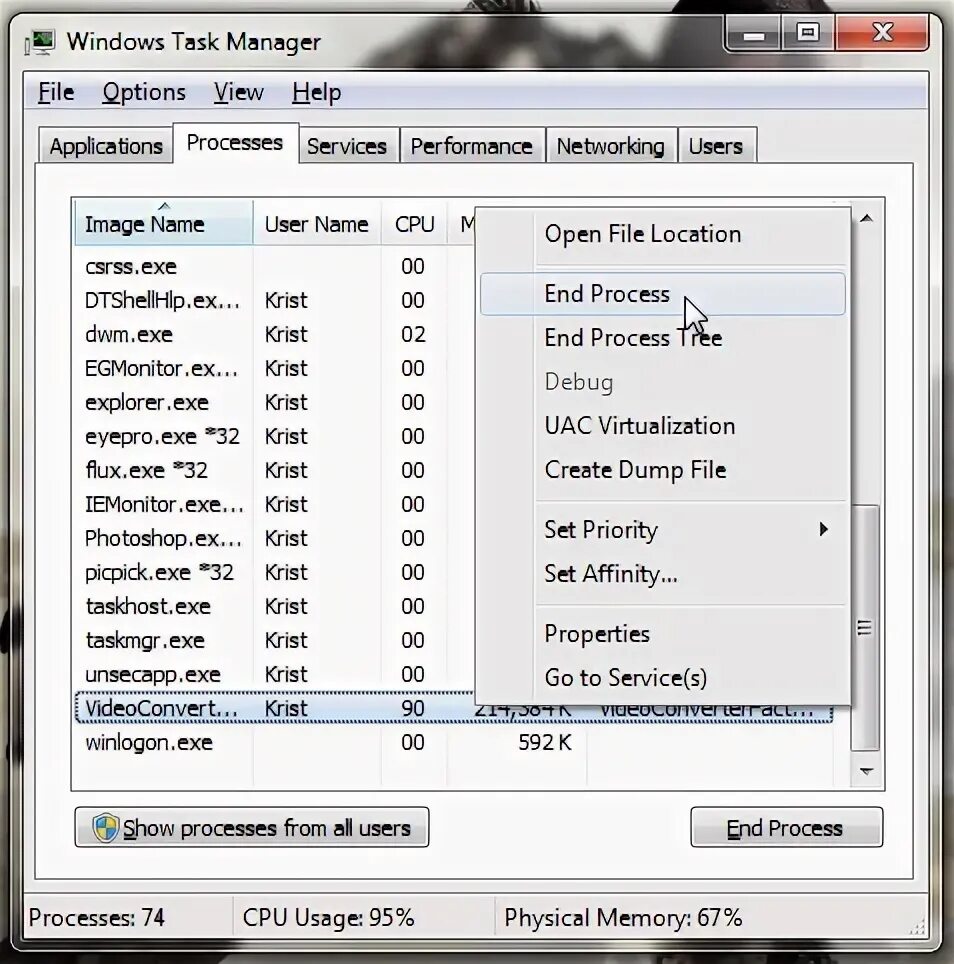954x964 pixels.
Task: Switch to the Services tab
Action: pyautogui.click(x=347, y=146)
